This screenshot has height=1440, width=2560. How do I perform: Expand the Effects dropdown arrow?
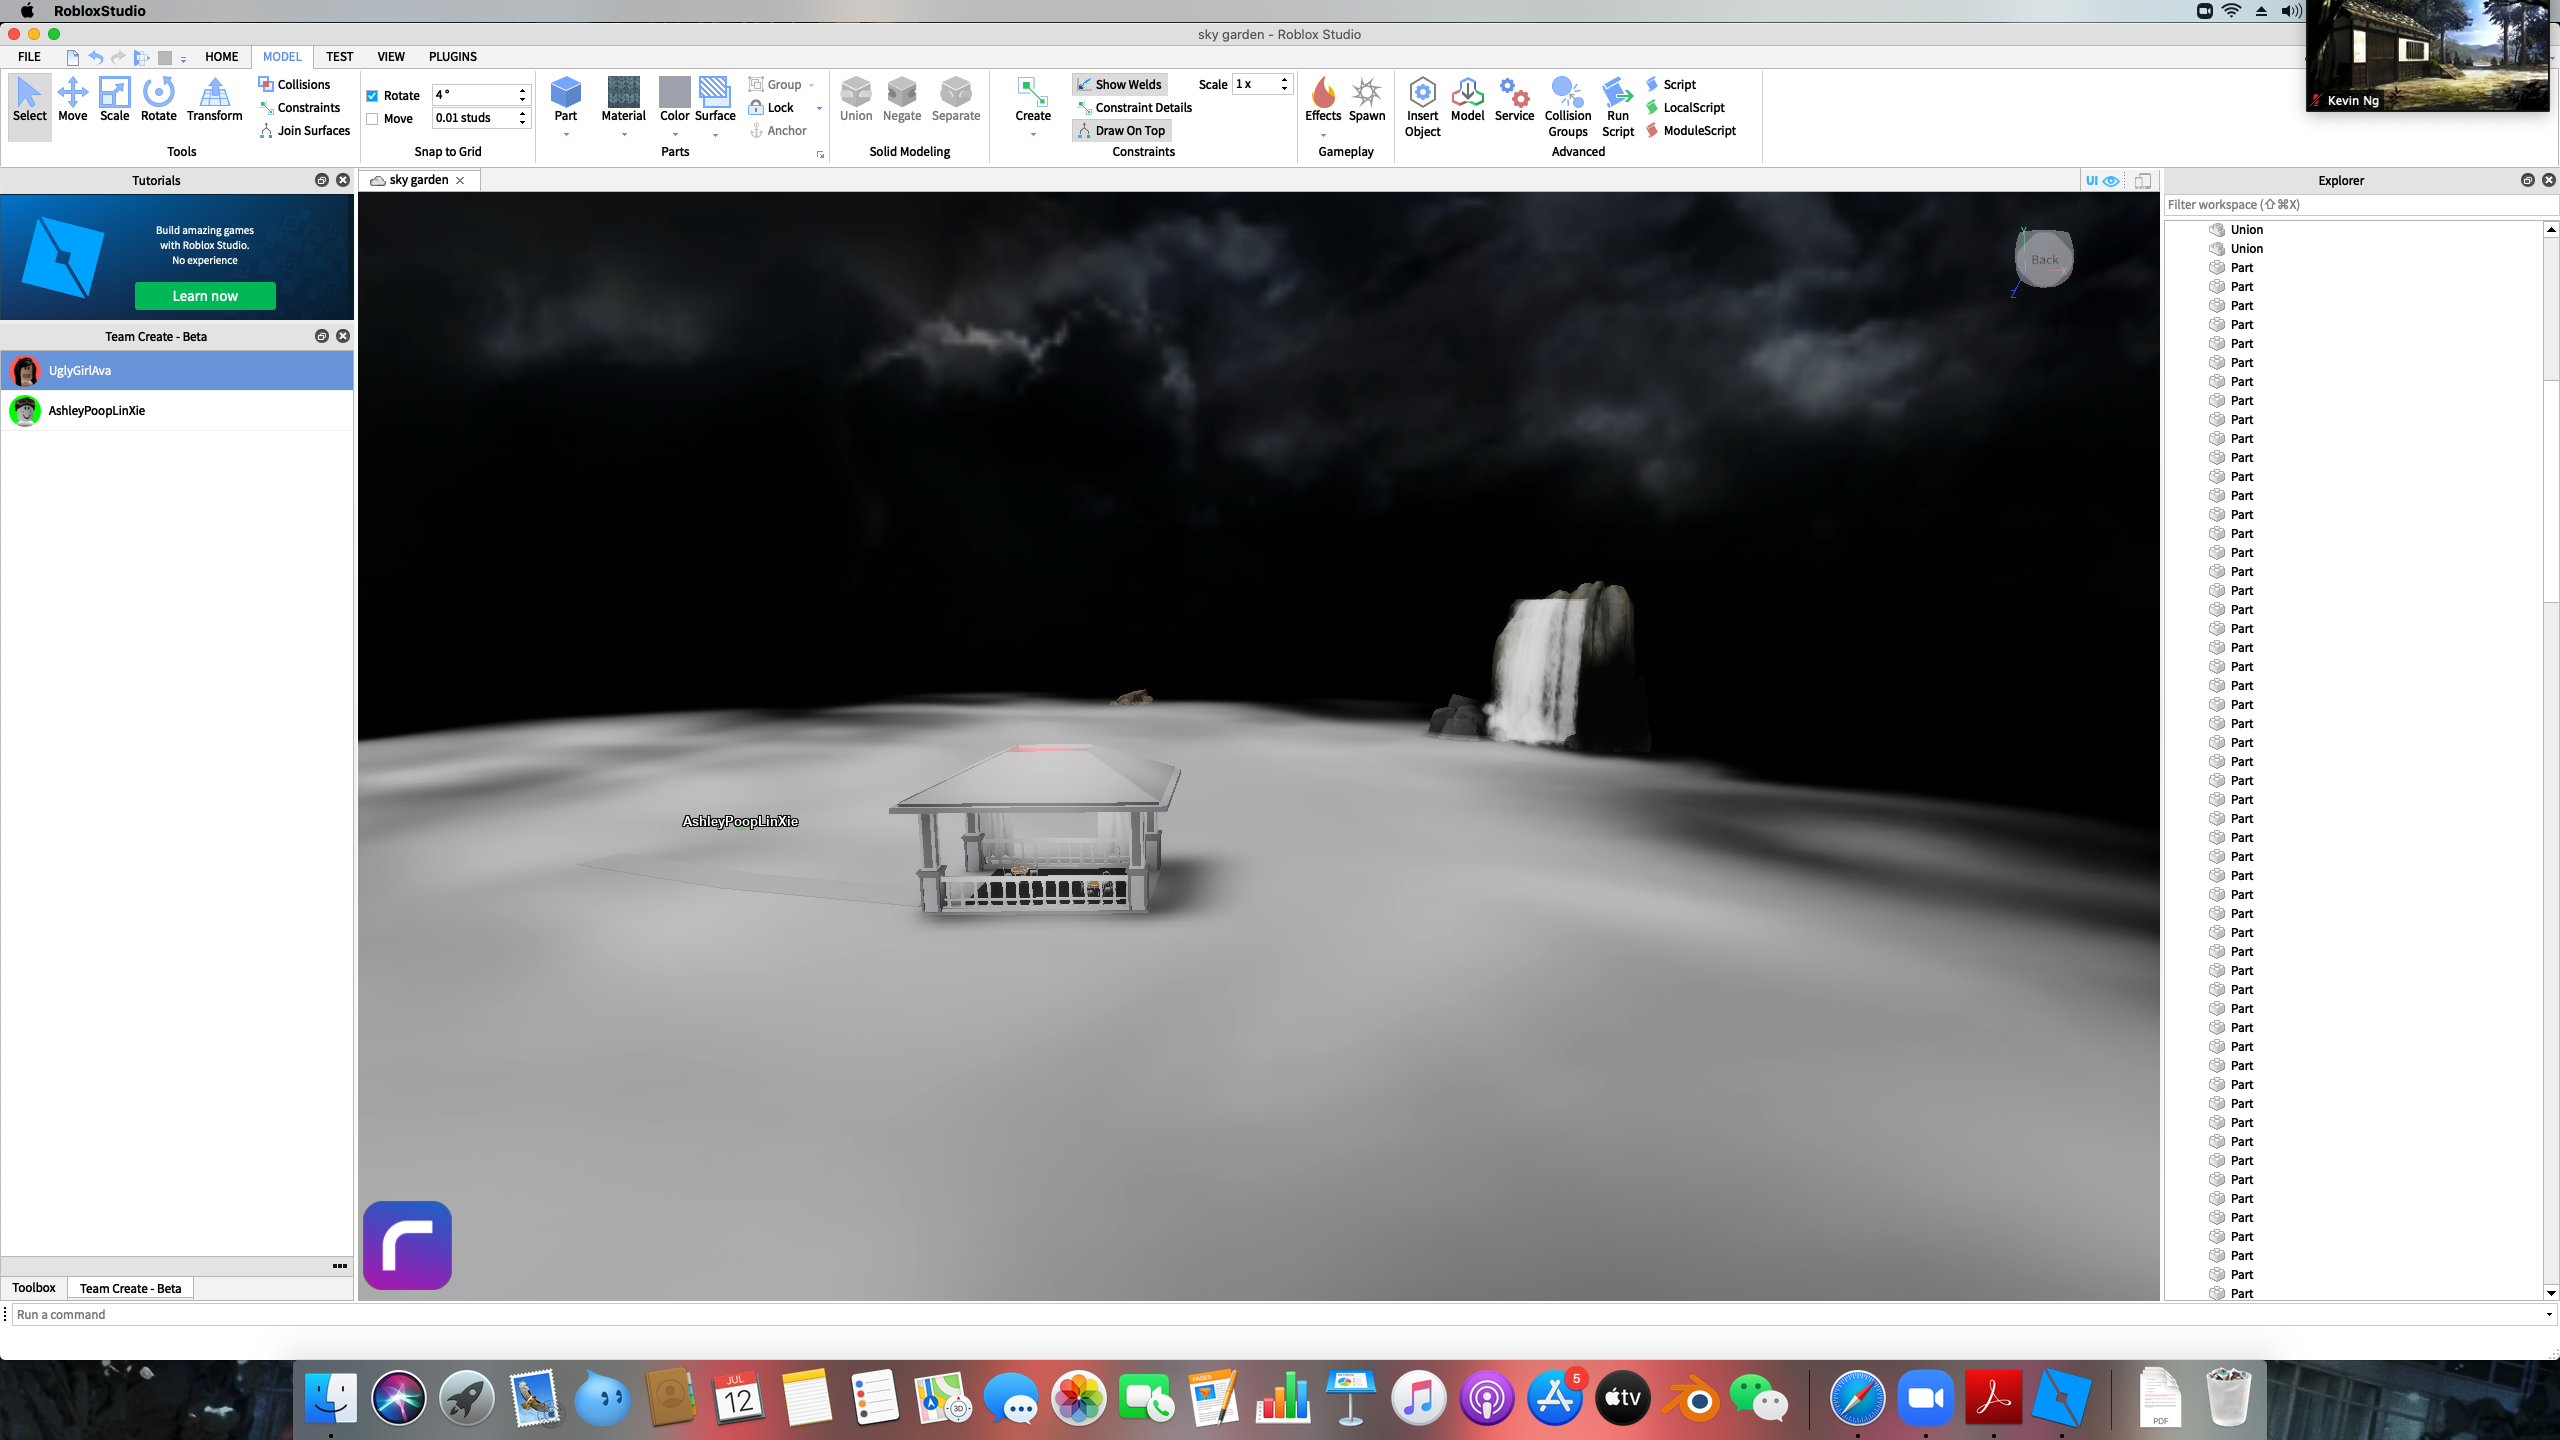(x=1323, y=134)
